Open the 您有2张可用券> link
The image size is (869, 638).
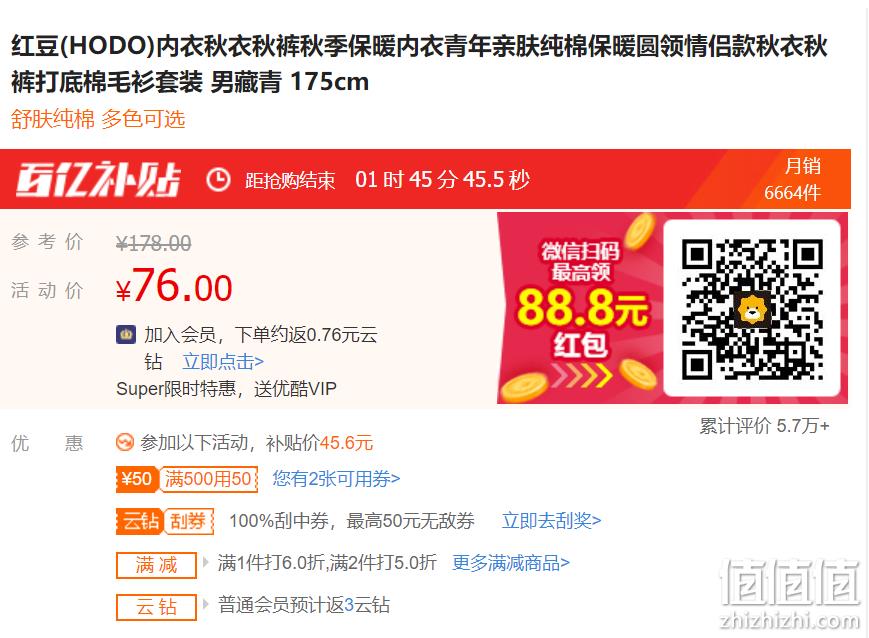click(336, 479)
